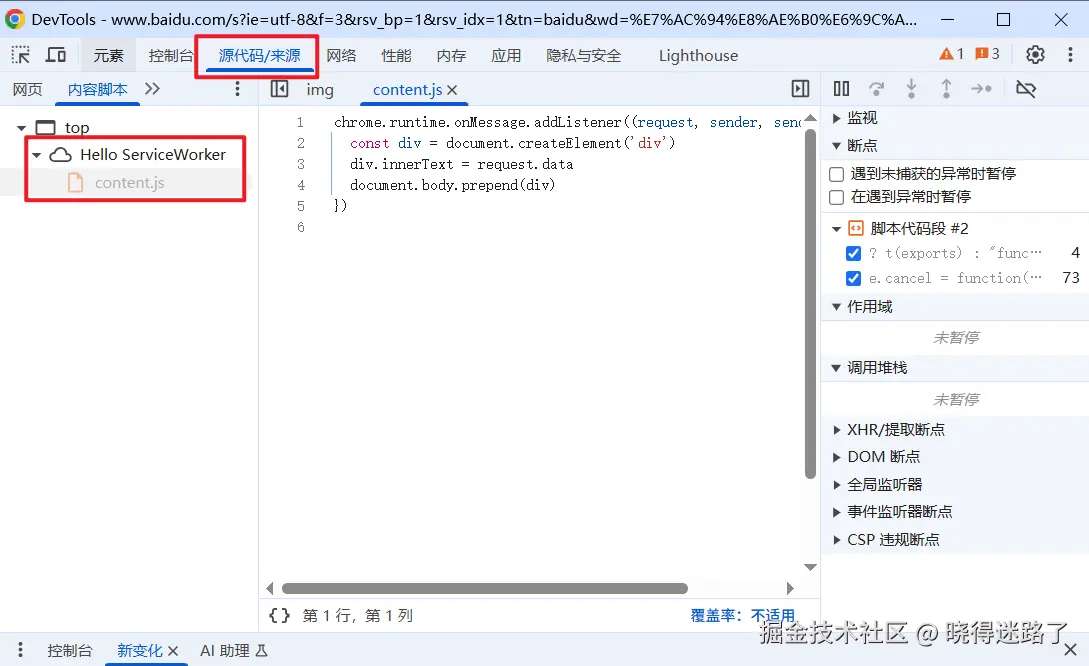Screen dimensions: 1089x666
Task: Show more navigator tabs with the chevron
Action: click(x=152, y=88)
